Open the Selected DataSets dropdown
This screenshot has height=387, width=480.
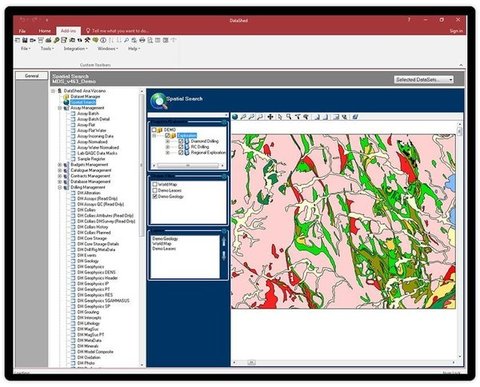pos(424,80)
